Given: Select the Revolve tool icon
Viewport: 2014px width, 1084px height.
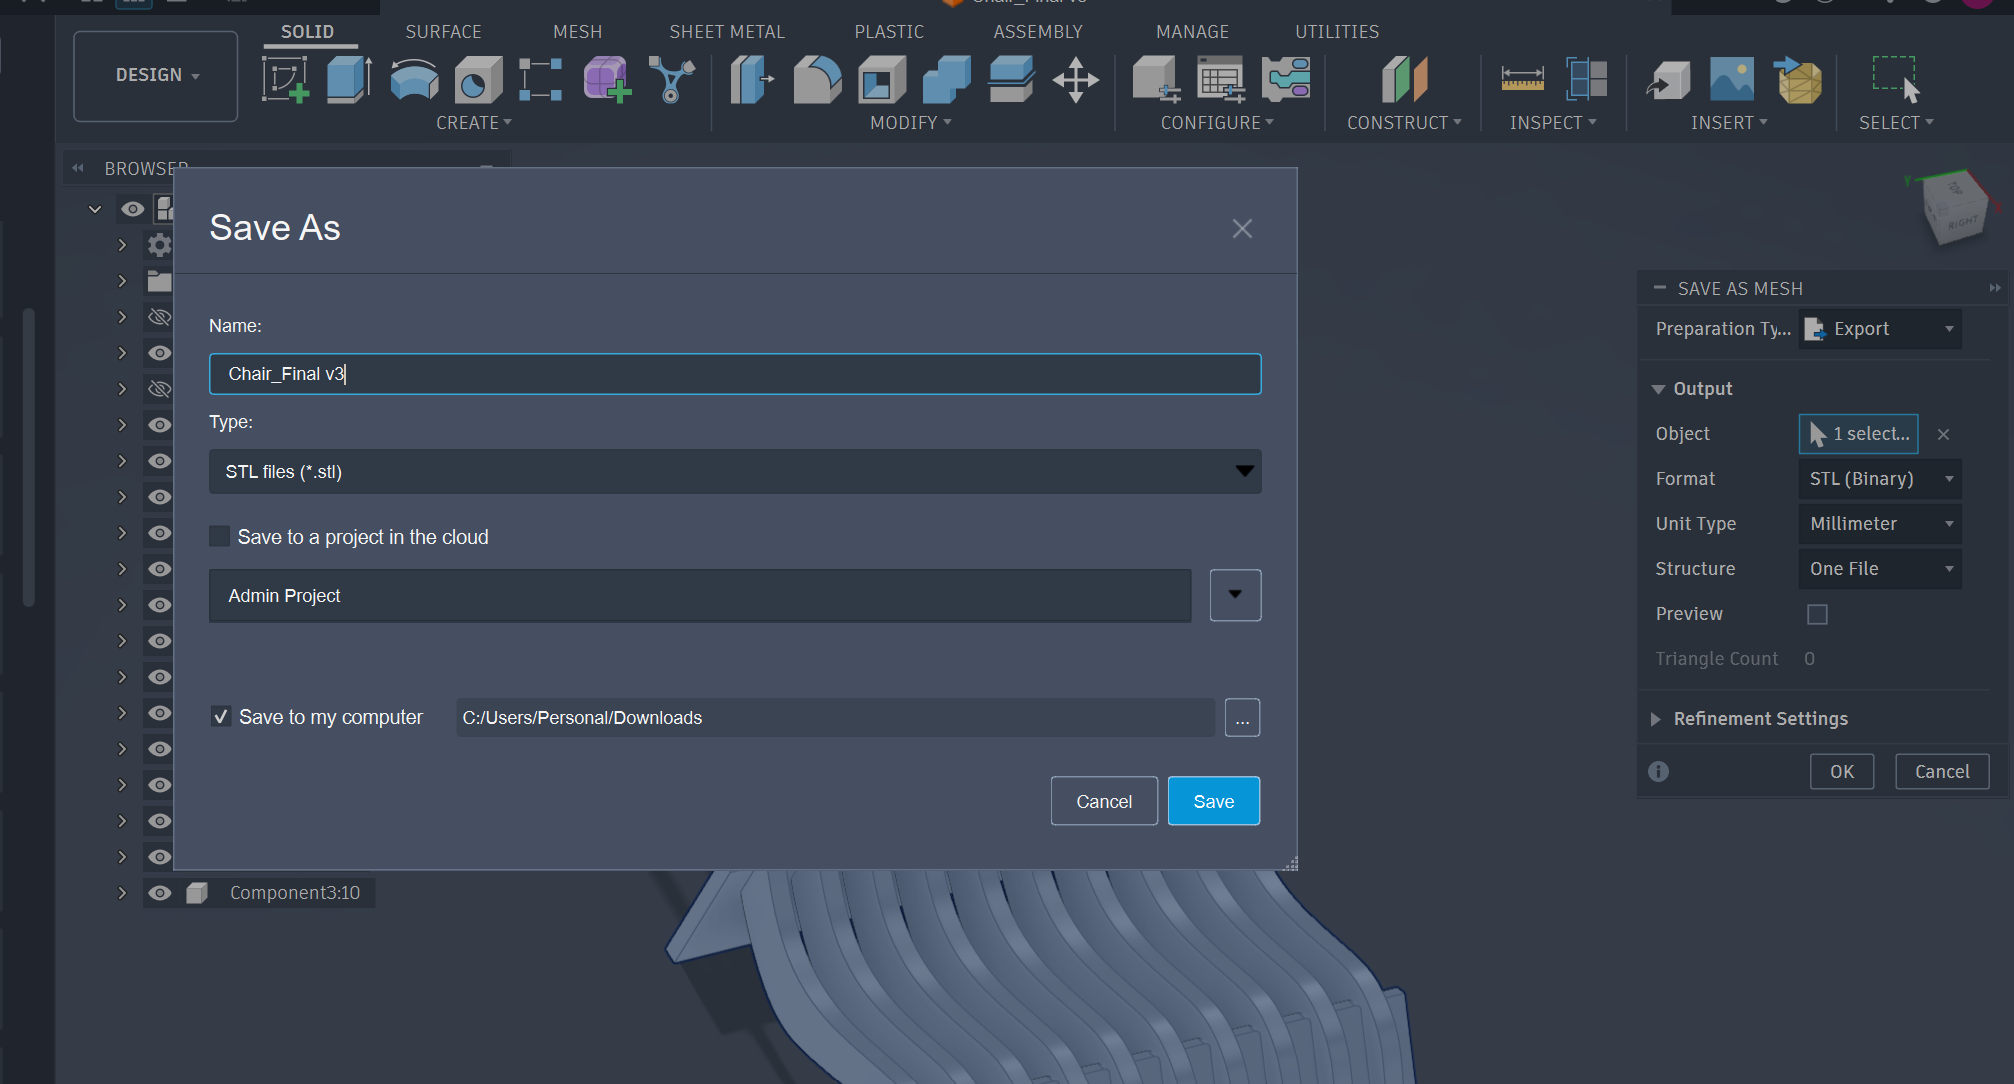Looking at the screenshot, I should 414,80.
